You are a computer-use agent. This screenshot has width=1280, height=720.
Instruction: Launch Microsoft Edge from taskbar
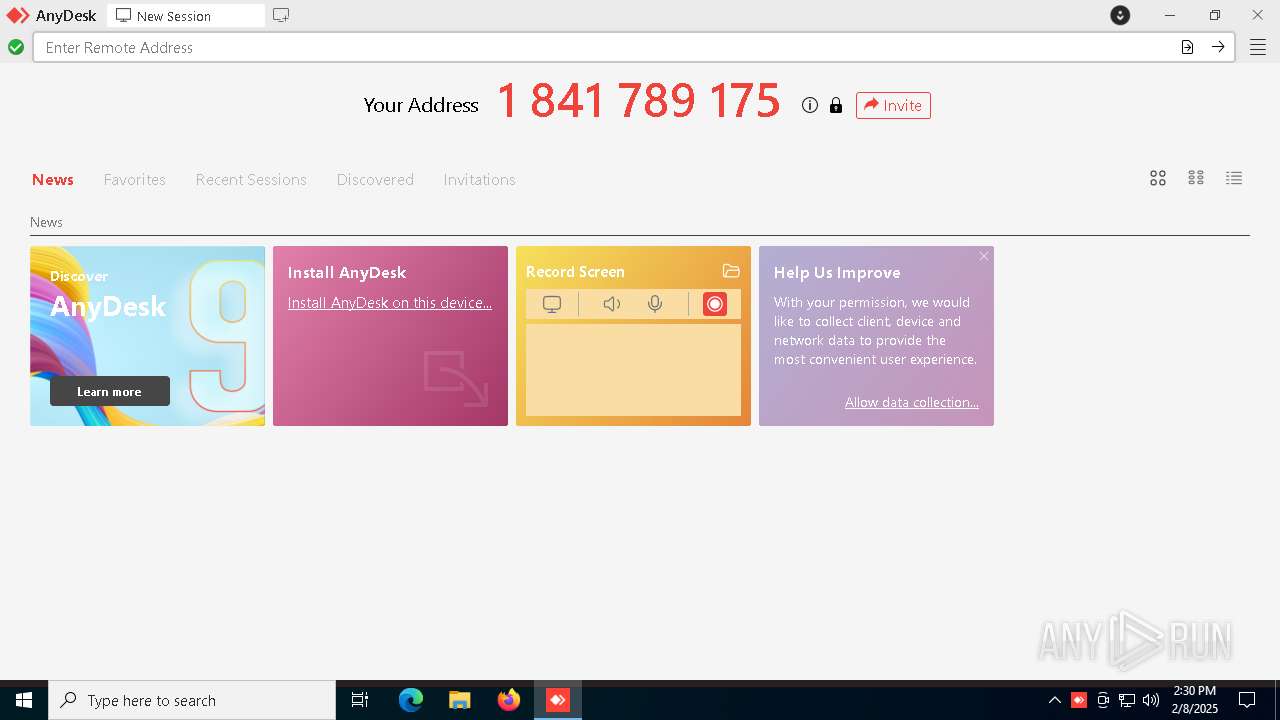[411, 700]
